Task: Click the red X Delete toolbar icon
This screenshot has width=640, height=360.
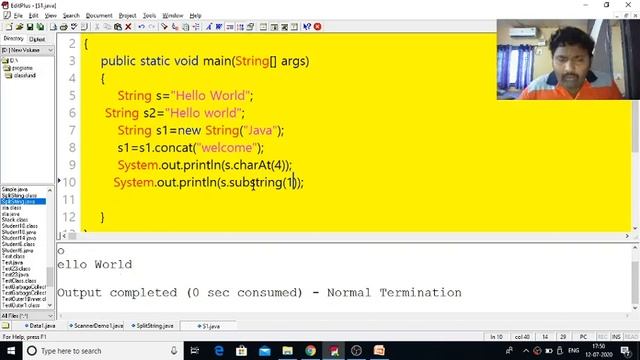Action: [x=128, y=27]
